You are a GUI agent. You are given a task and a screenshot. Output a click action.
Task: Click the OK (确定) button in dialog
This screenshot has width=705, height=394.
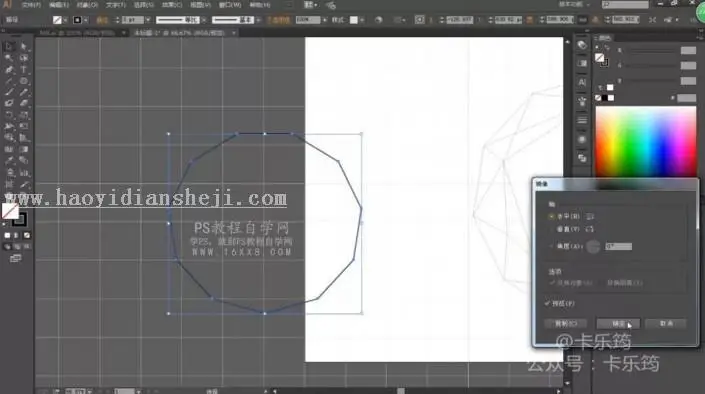[618, 323]
